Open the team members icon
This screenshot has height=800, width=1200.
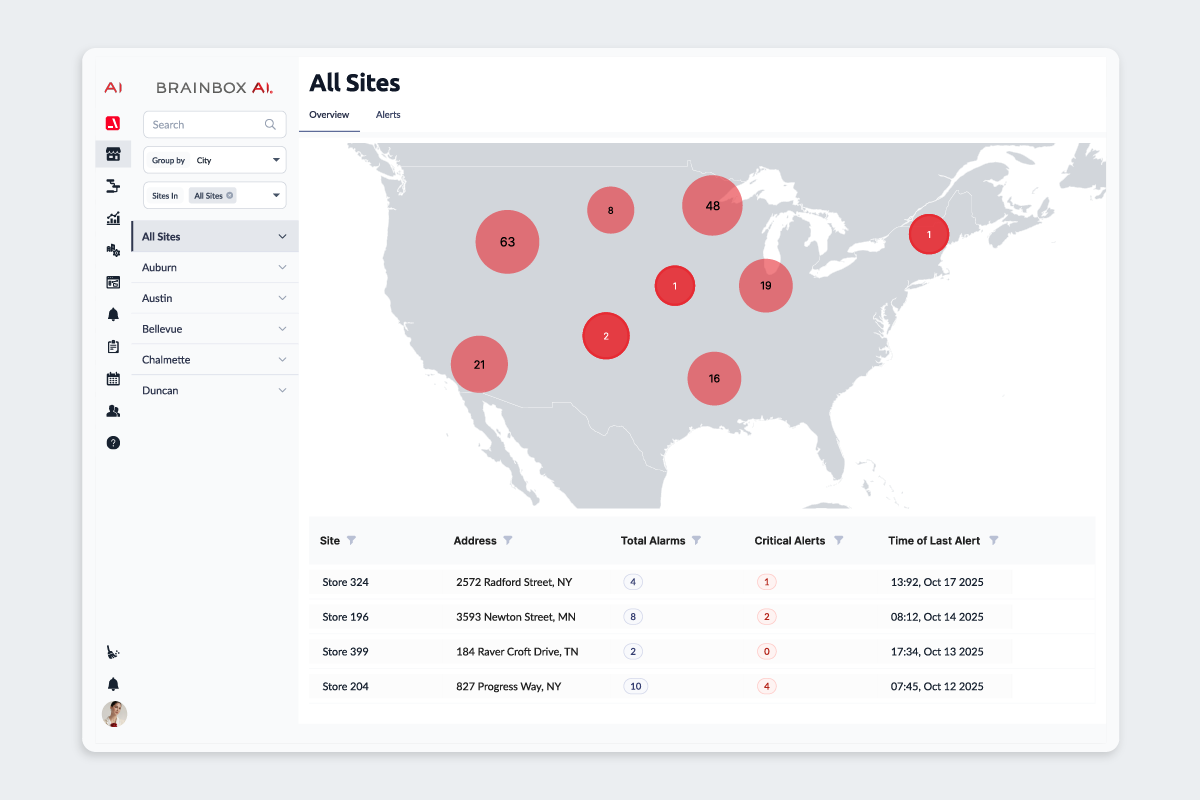(x=113, y=410)
